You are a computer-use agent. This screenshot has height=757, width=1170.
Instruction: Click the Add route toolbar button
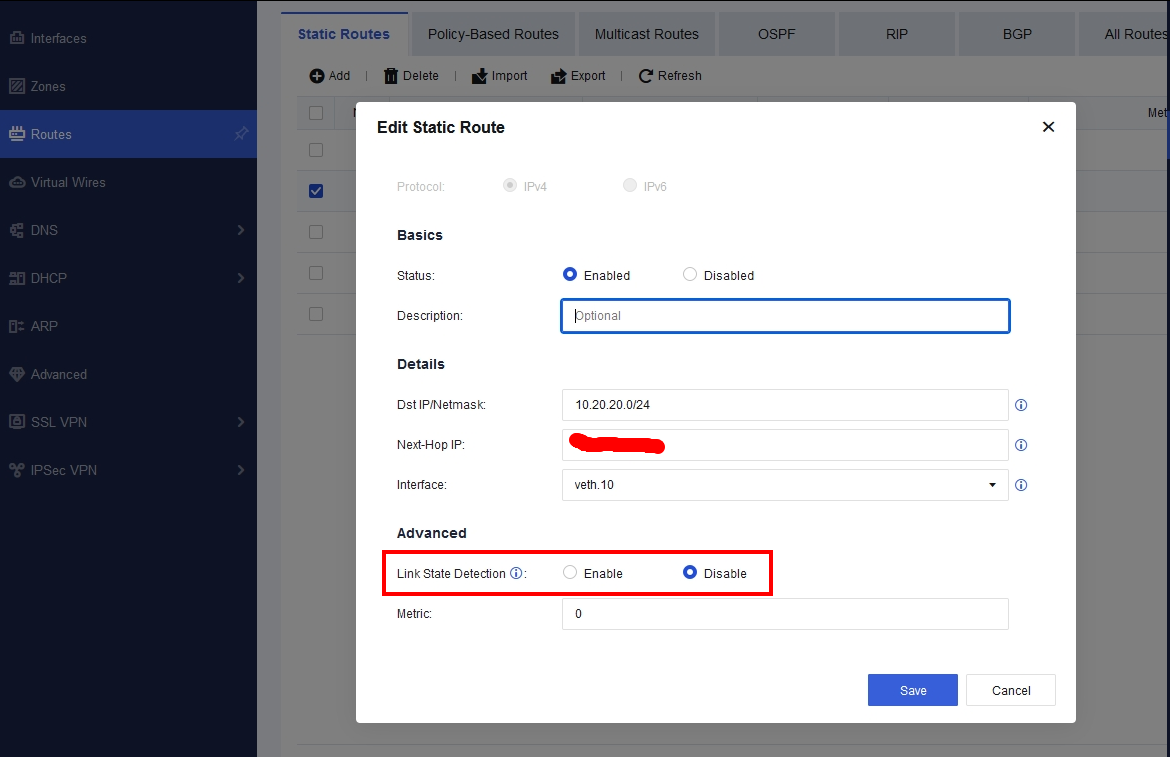[330, 75]
